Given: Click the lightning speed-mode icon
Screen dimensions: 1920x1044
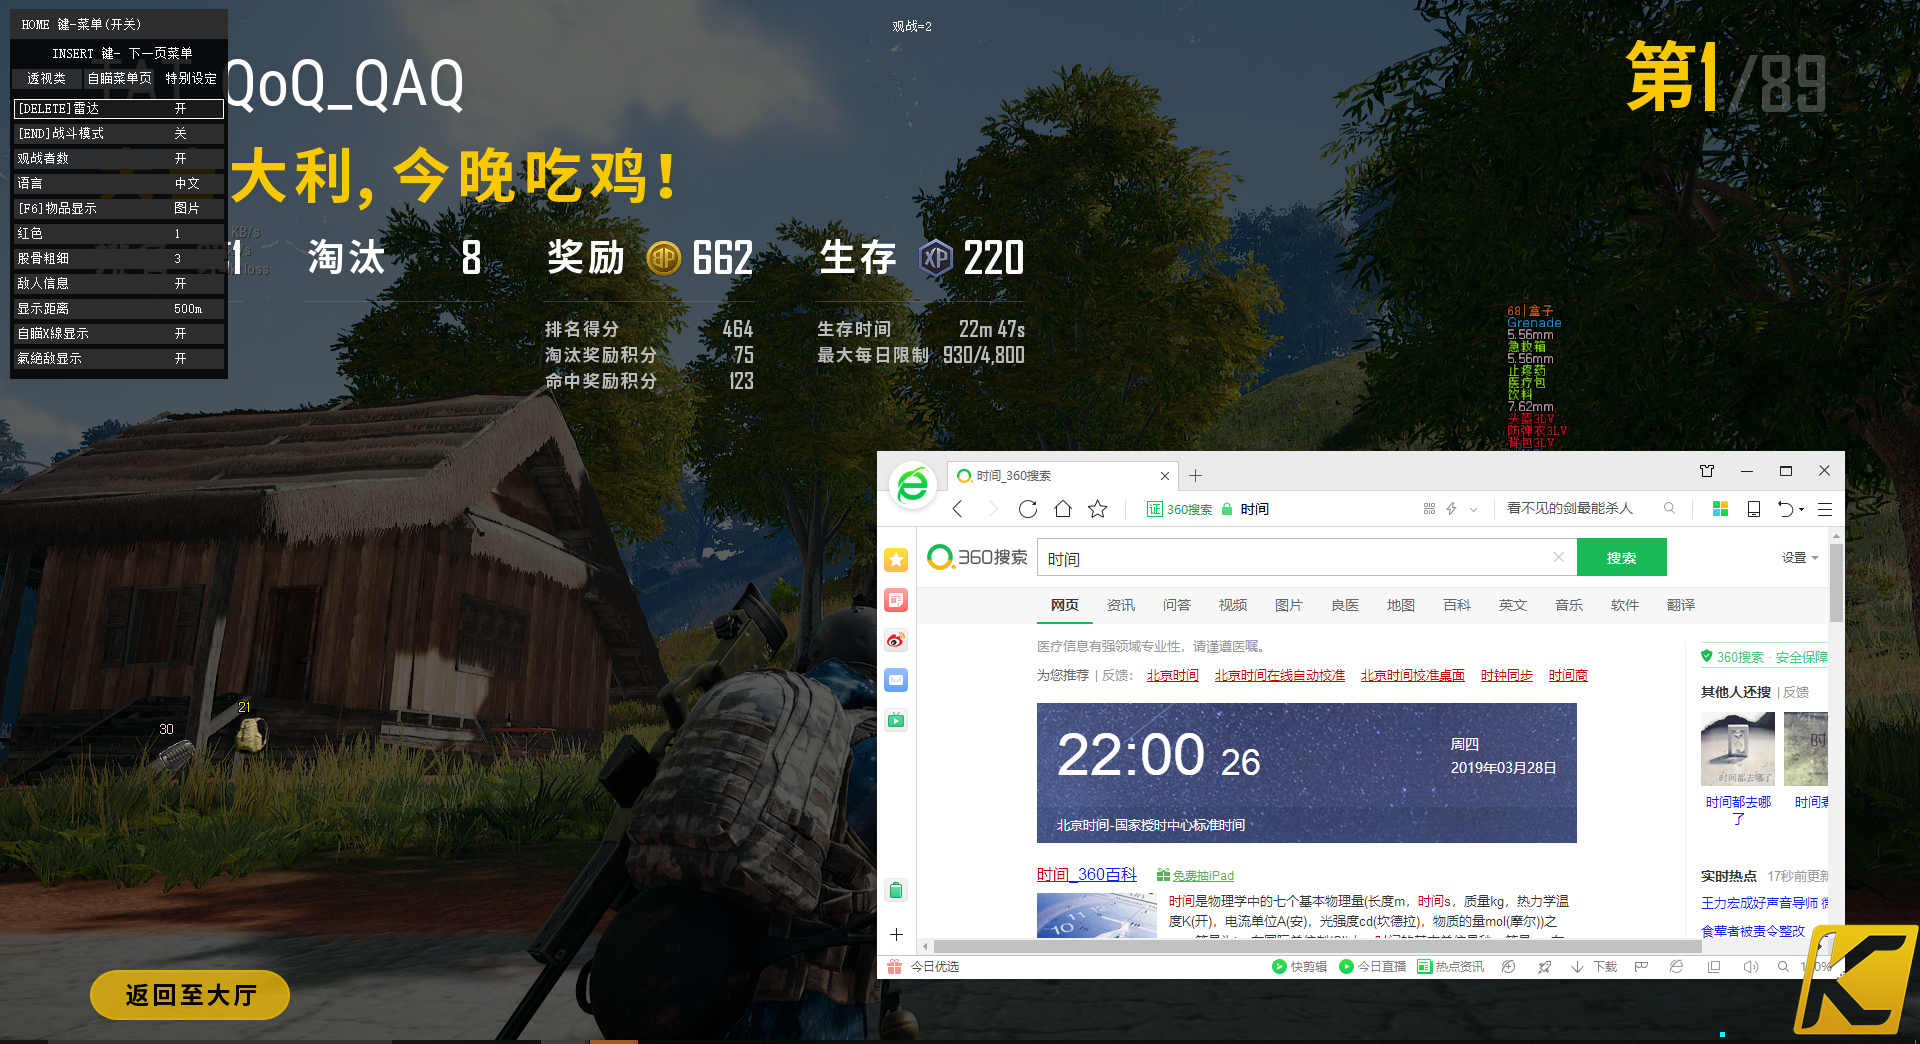Looking at the screenshot, I should pyautogui.click(x=1451, y=509).
